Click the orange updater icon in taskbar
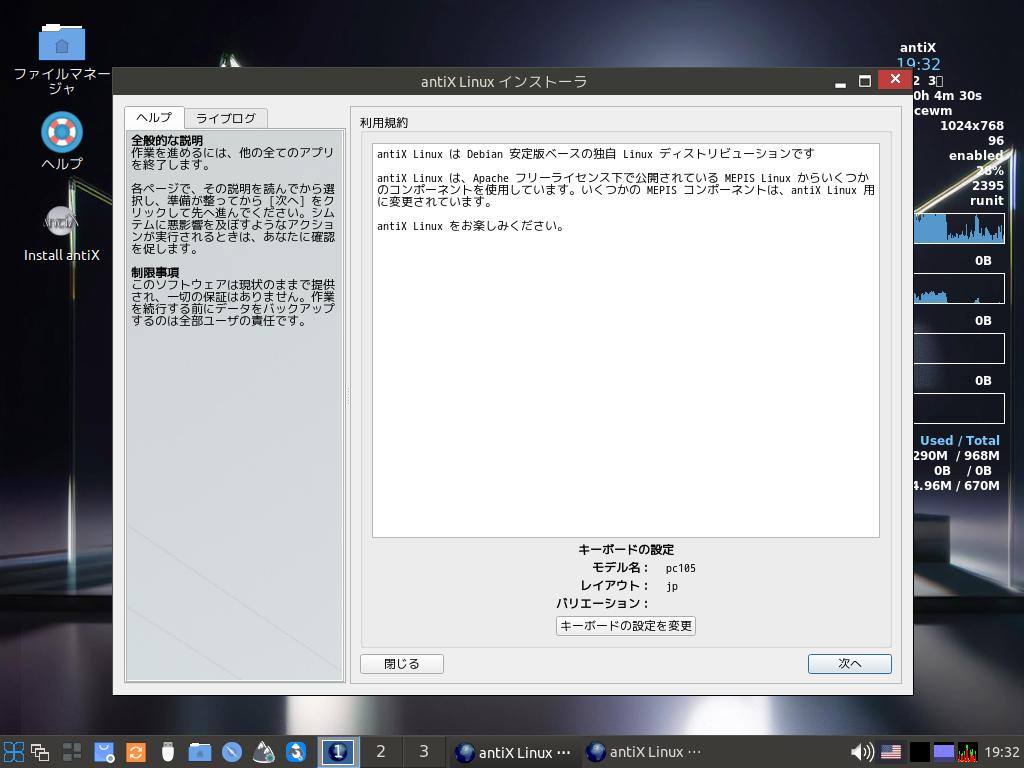This screenshot has width=1024, height=768. click(136, 752)
